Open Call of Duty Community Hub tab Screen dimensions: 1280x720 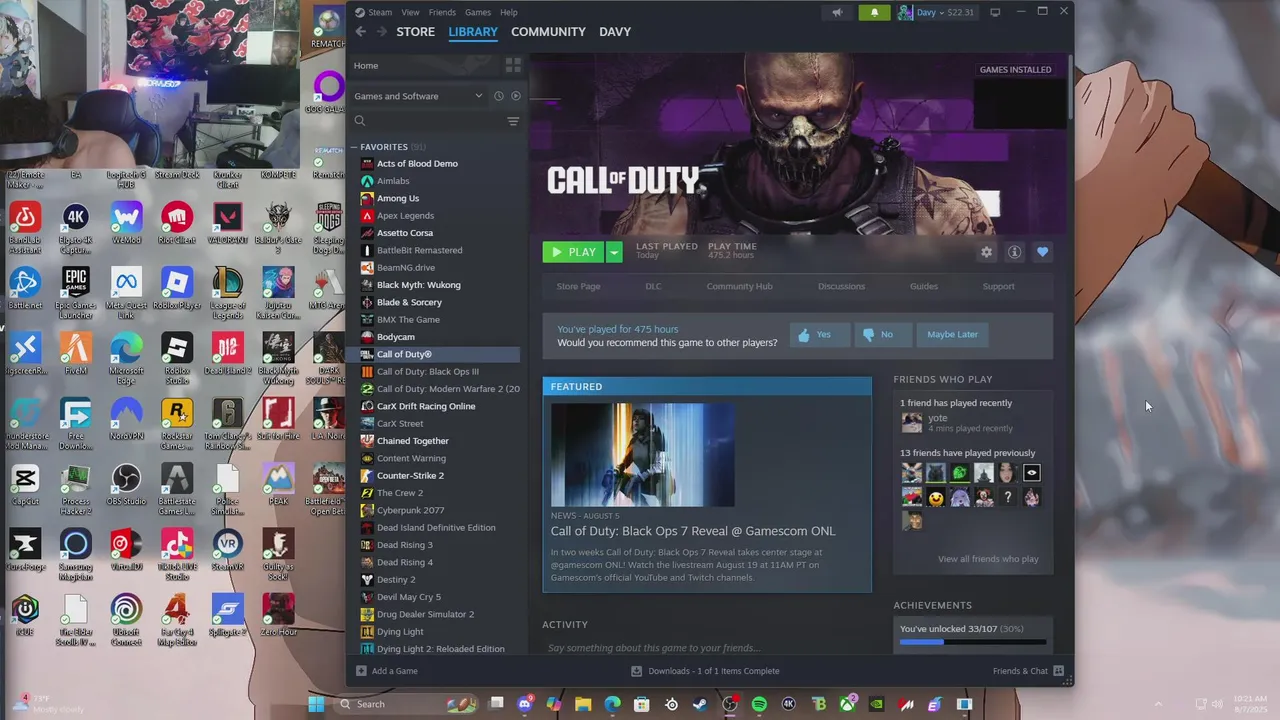[739, 286]
